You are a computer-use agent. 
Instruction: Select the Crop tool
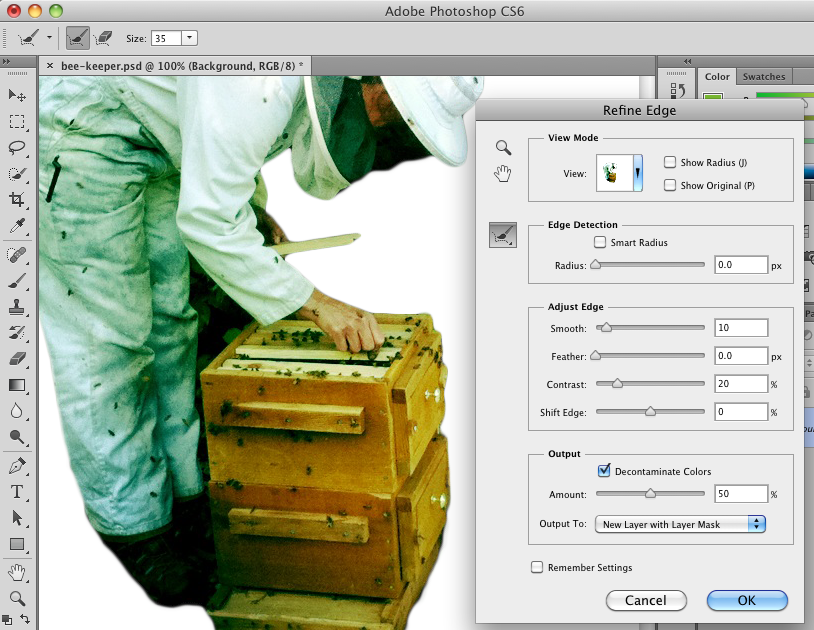tap(17, 200)
